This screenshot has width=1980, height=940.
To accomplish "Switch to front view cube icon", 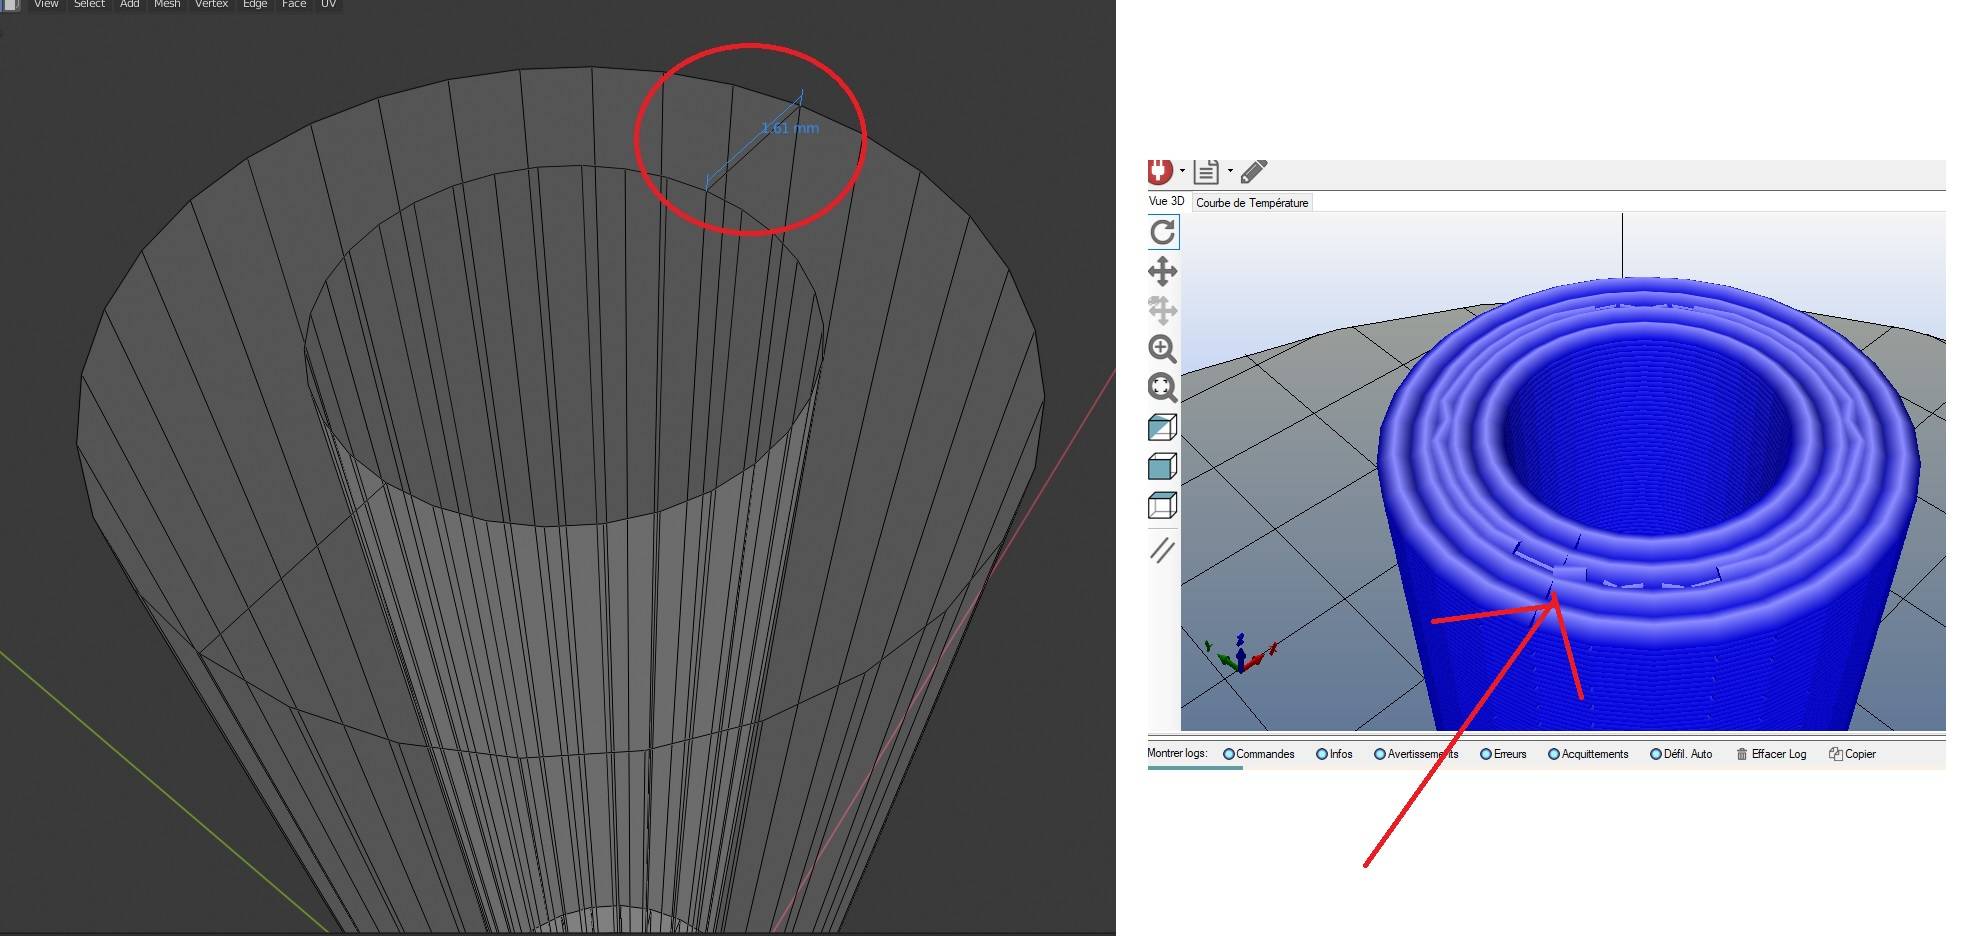I will point(1162,467).
